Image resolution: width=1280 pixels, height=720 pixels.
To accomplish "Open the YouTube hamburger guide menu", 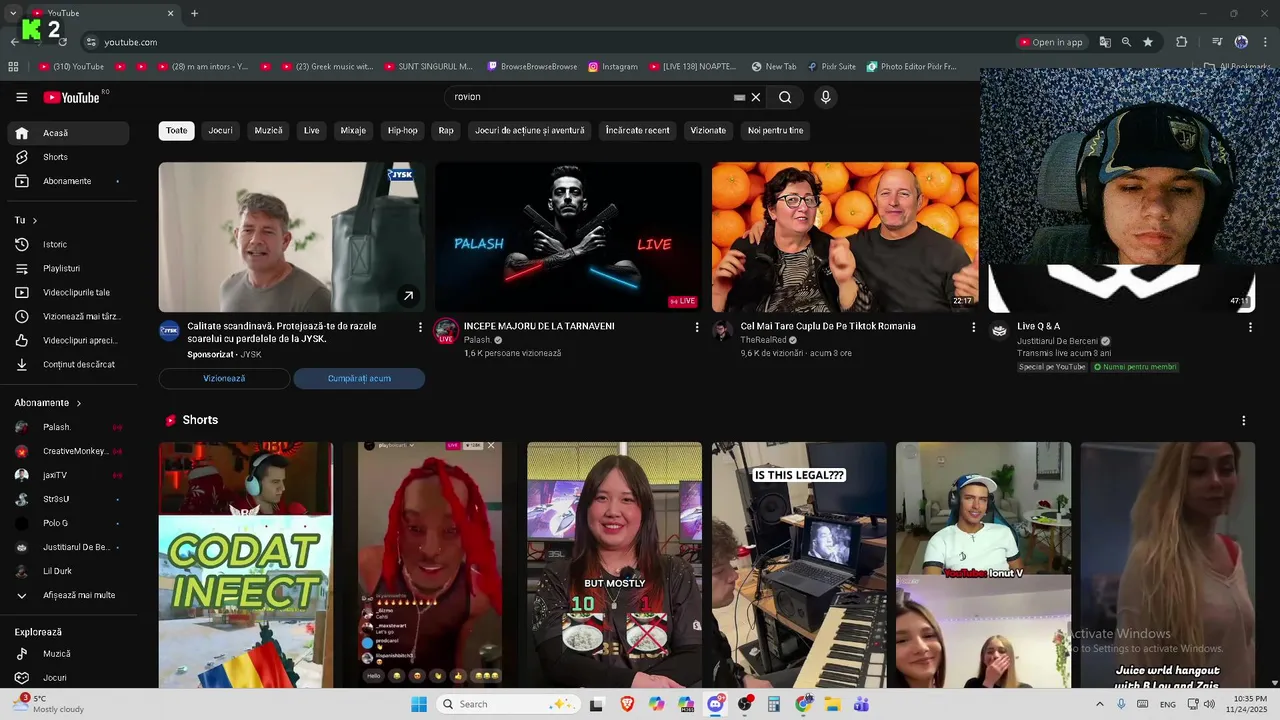I will click(x=21, y=97).
